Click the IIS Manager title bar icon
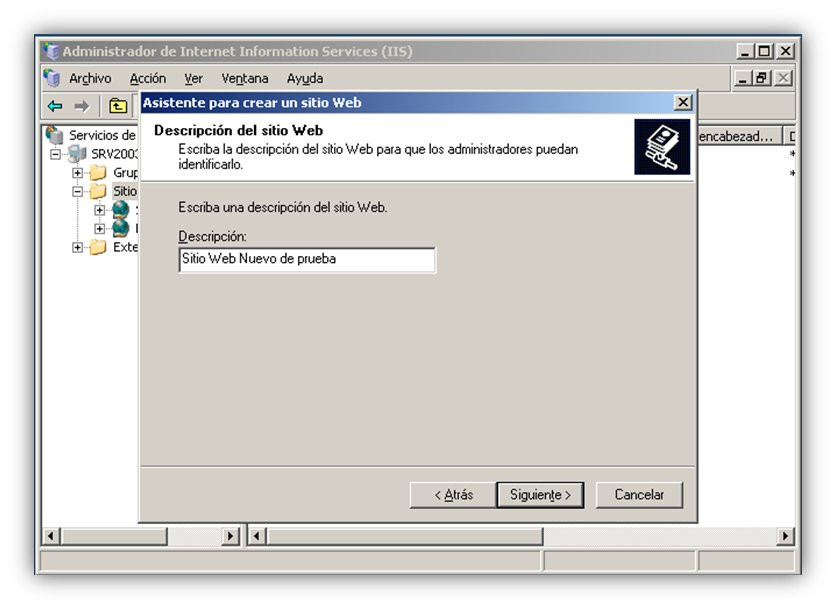 51,51
